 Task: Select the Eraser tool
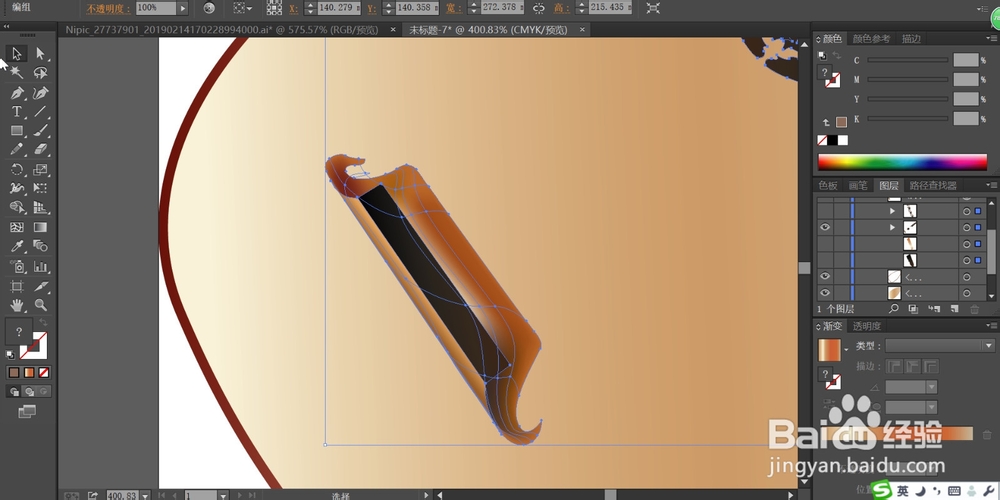point(40,149)
